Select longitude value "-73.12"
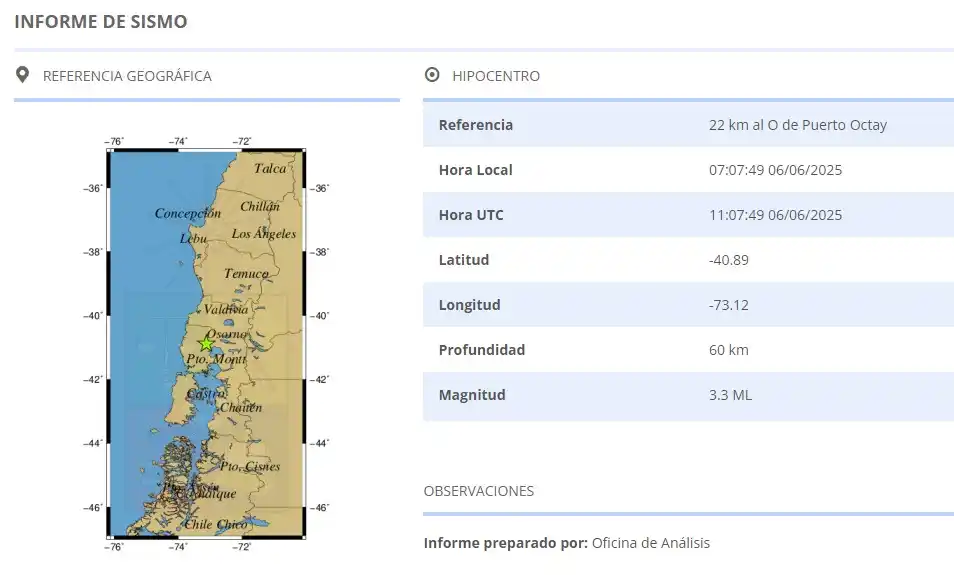Screen dimensions: 954x575 pyautogui.click(x=729, y=305)
